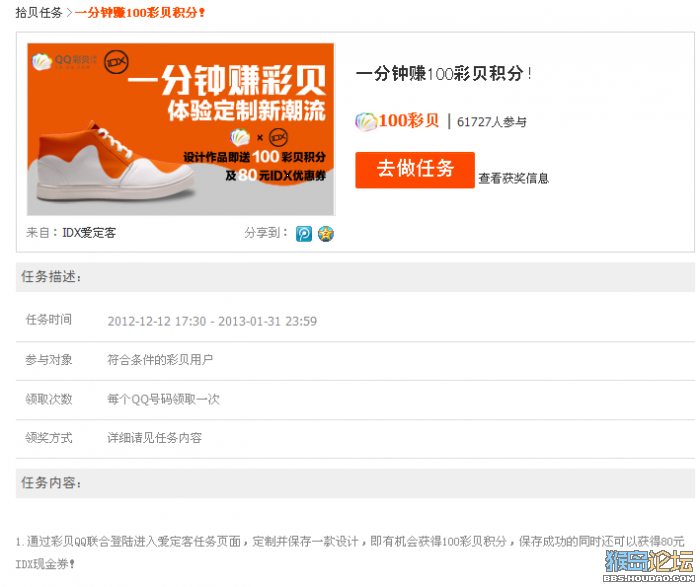The height and width of the screenshot is (587, 700).
Task: Click the task heading 一分钟赚100彩贝积分!
Action: [444, 74]
